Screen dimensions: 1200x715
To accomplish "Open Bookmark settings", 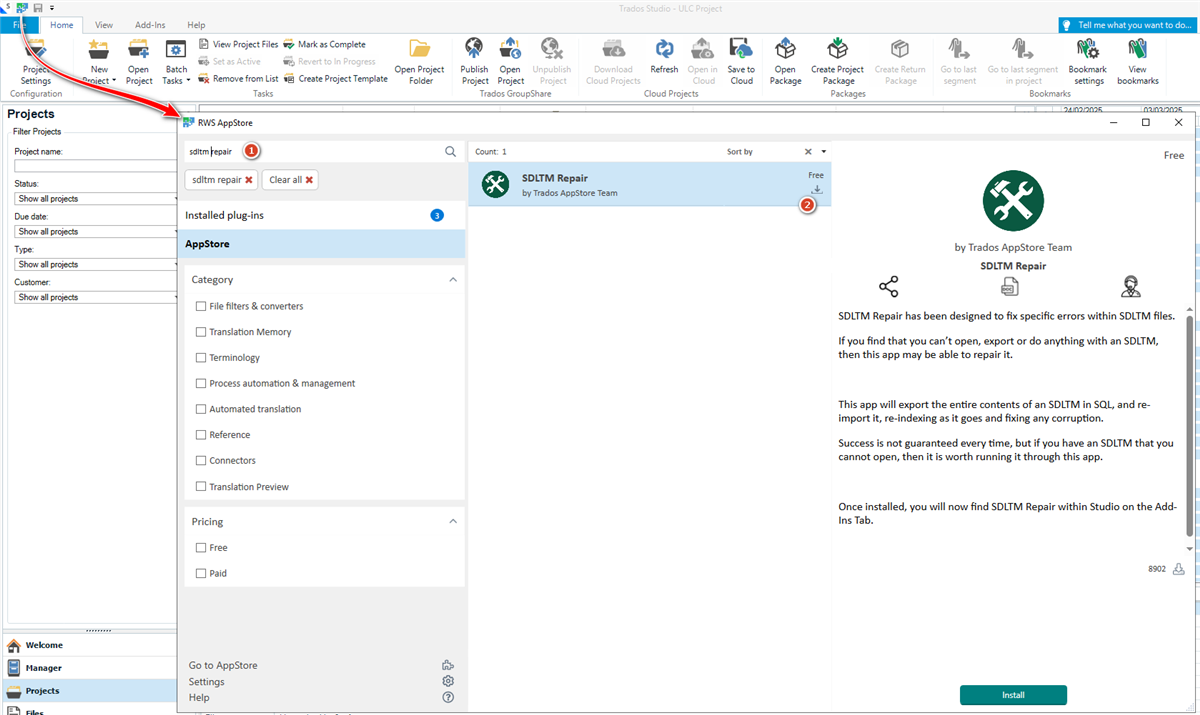I will 1087,62.
